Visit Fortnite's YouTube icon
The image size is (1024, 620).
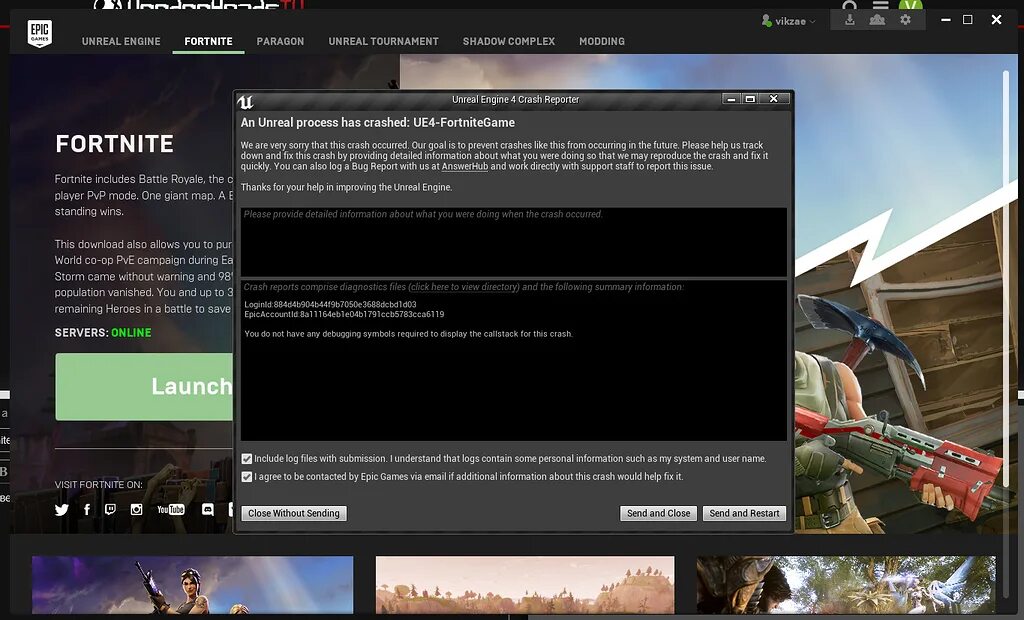pyautogui.click(x=171, y=510)
